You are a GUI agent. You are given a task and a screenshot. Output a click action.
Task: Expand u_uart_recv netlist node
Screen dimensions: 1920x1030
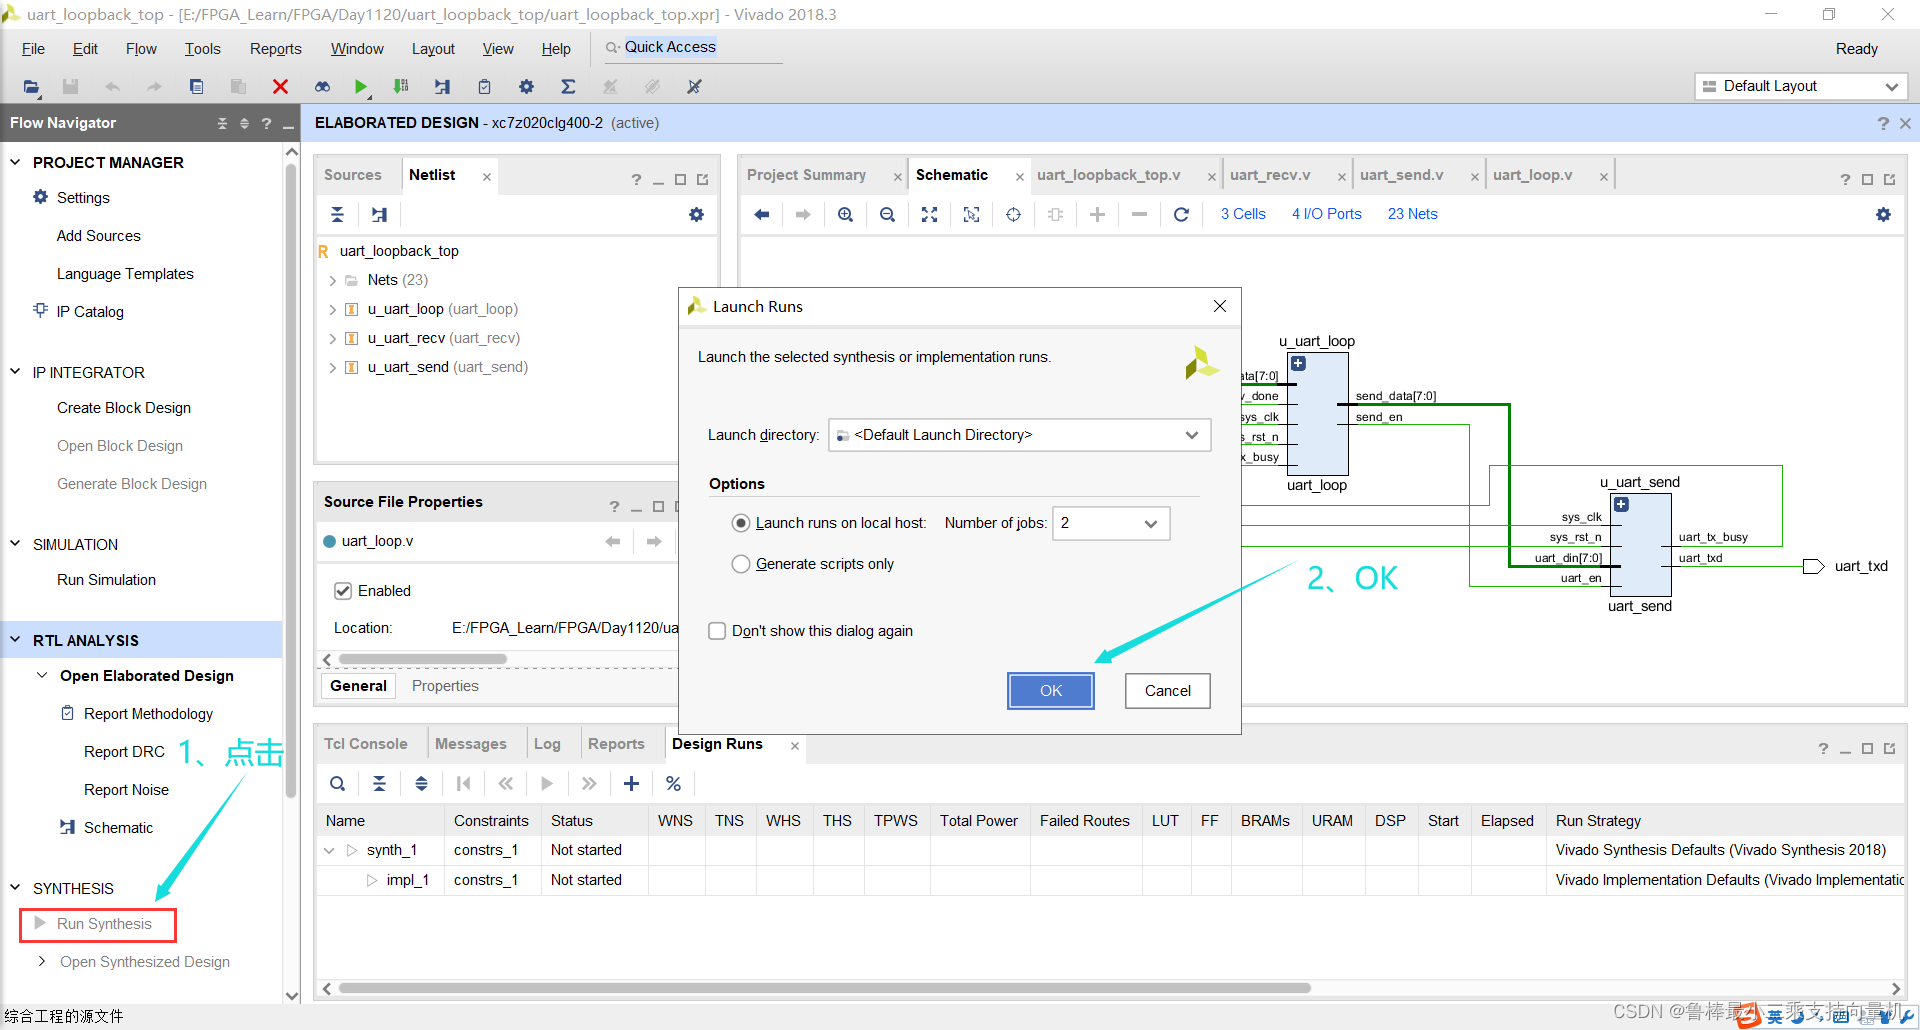[332, 339]
